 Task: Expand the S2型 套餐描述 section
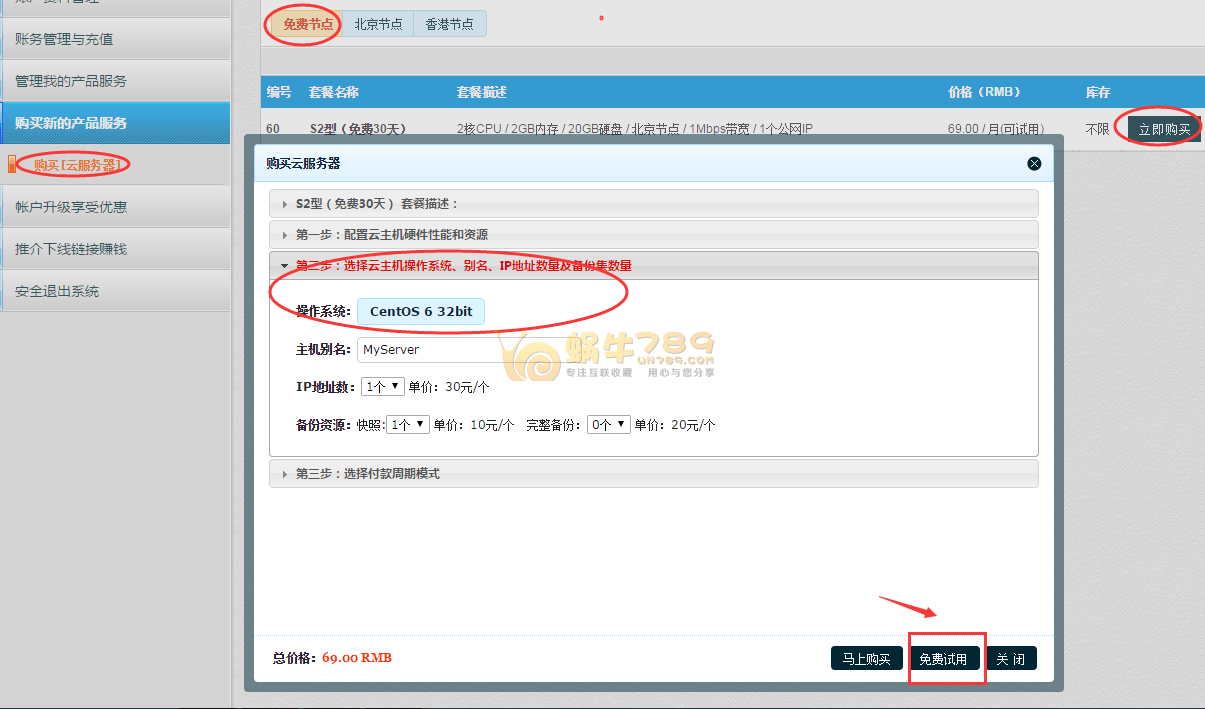pyautogui.click(x=654, y=203)
